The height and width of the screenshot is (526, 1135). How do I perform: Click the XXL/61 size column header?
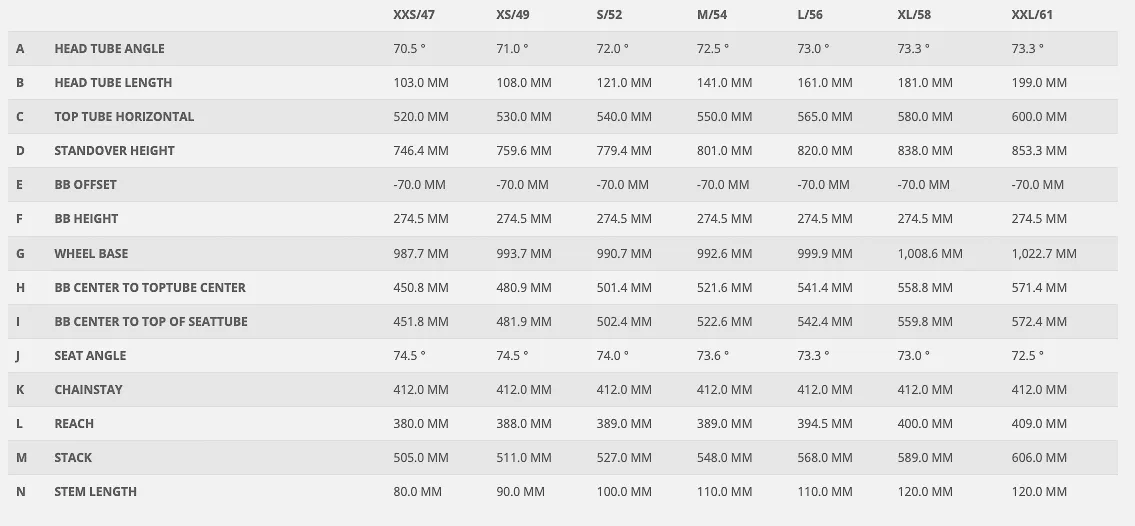click(x=1032, y=15)
